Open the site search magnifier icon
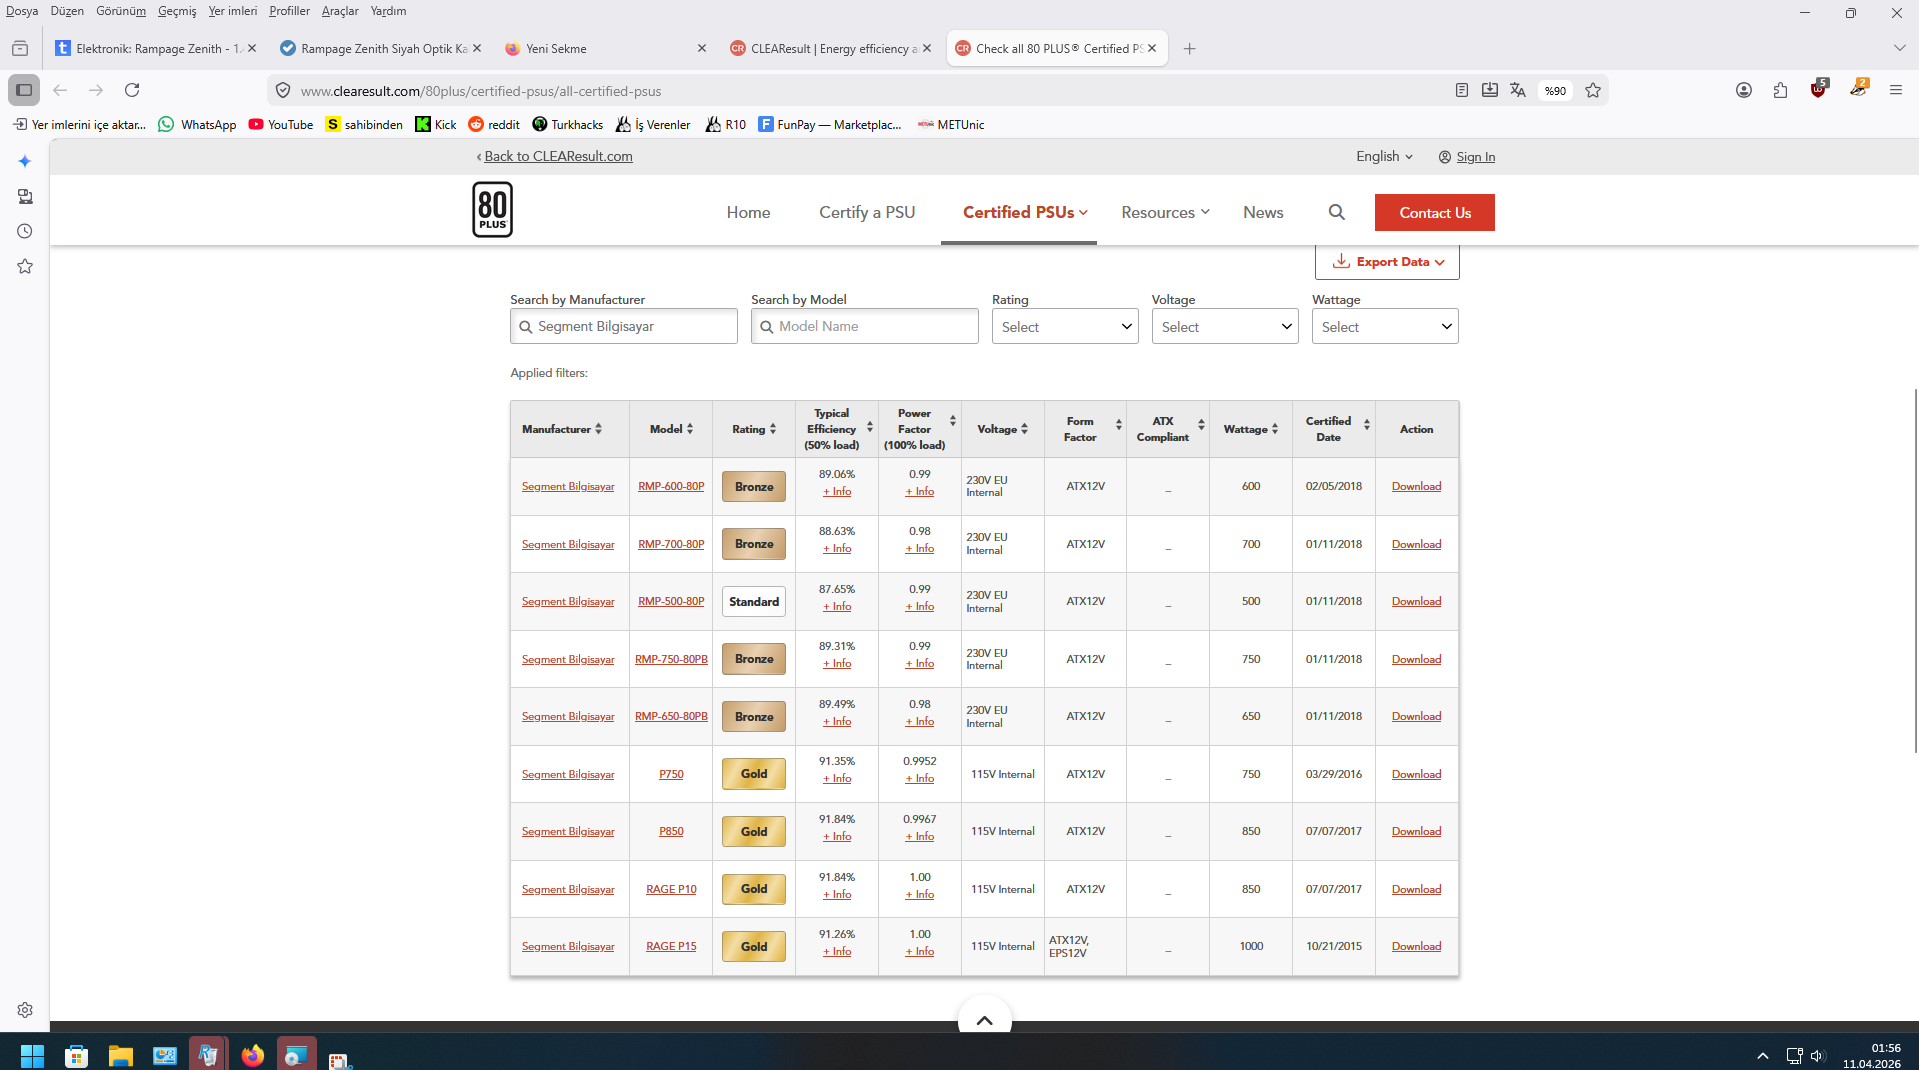This screenshot has height=1070, width=1919. 1337,212
